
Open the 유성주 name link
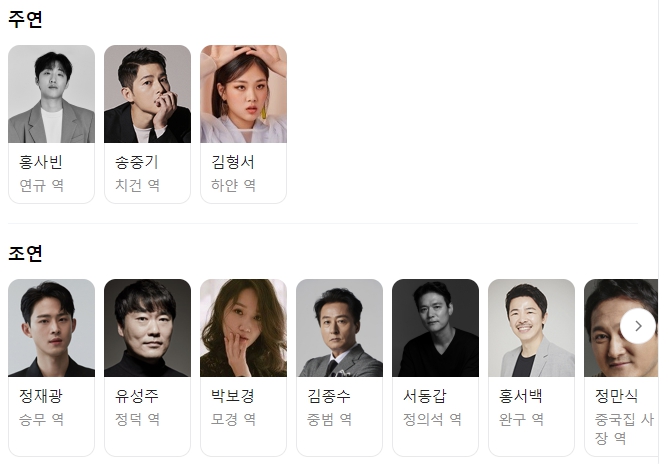[x=137, y=396]
